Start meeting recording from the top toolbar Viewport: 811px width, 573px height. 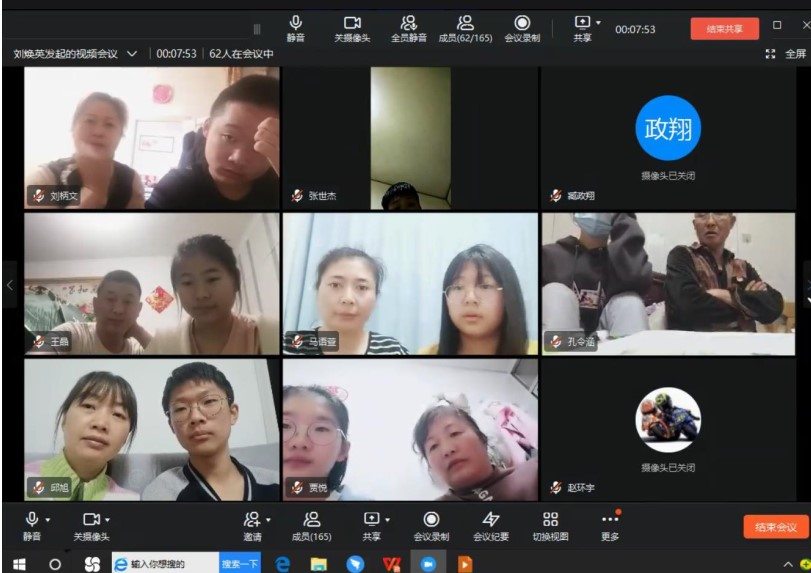522,27
